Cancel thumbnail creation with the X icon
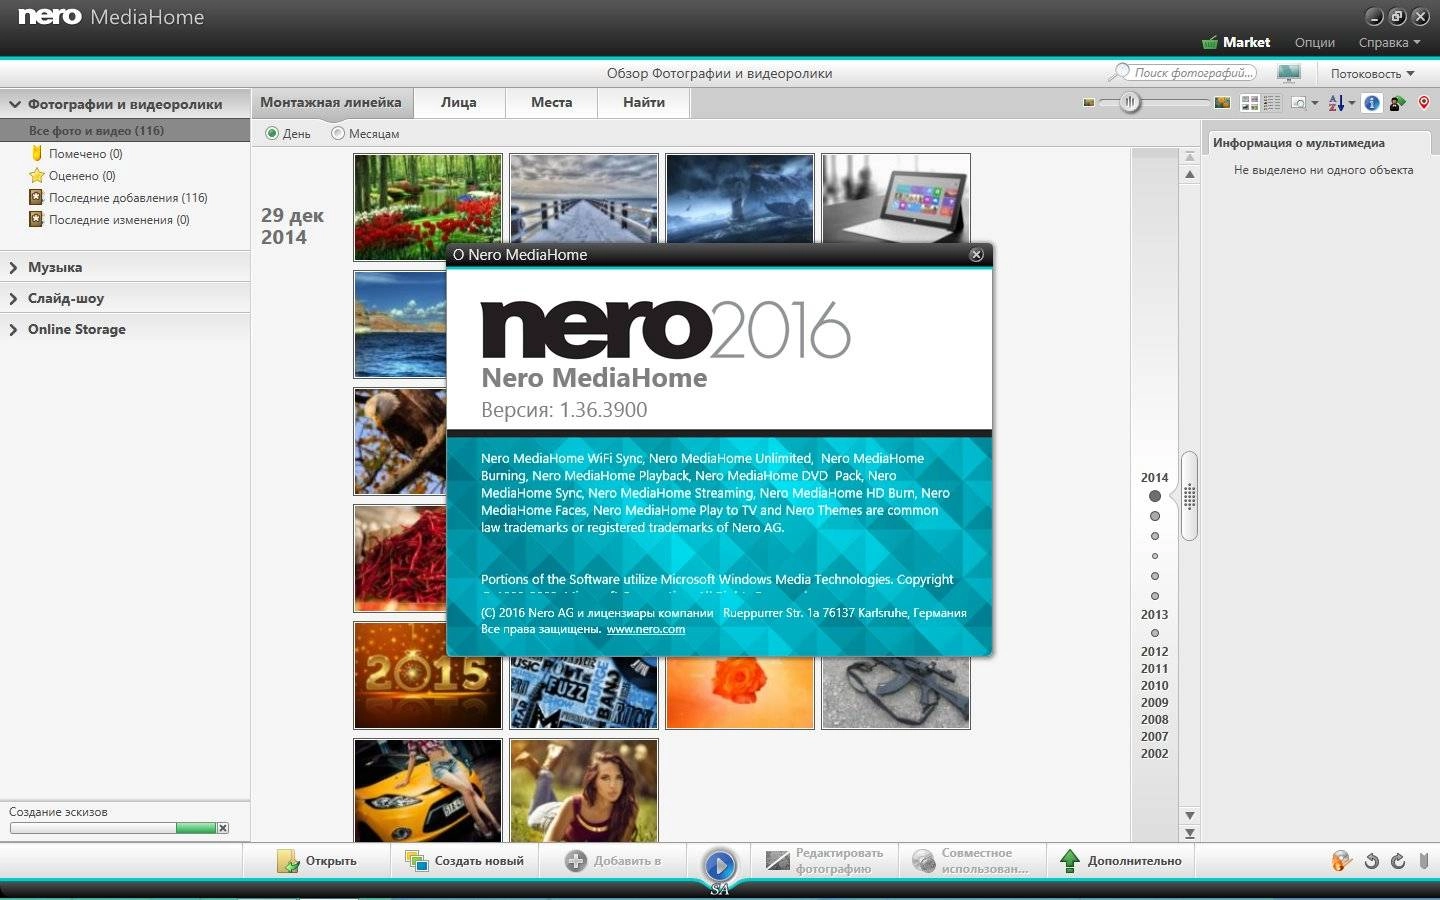This screenshot has width=1440, height=900. pos(223,828)
